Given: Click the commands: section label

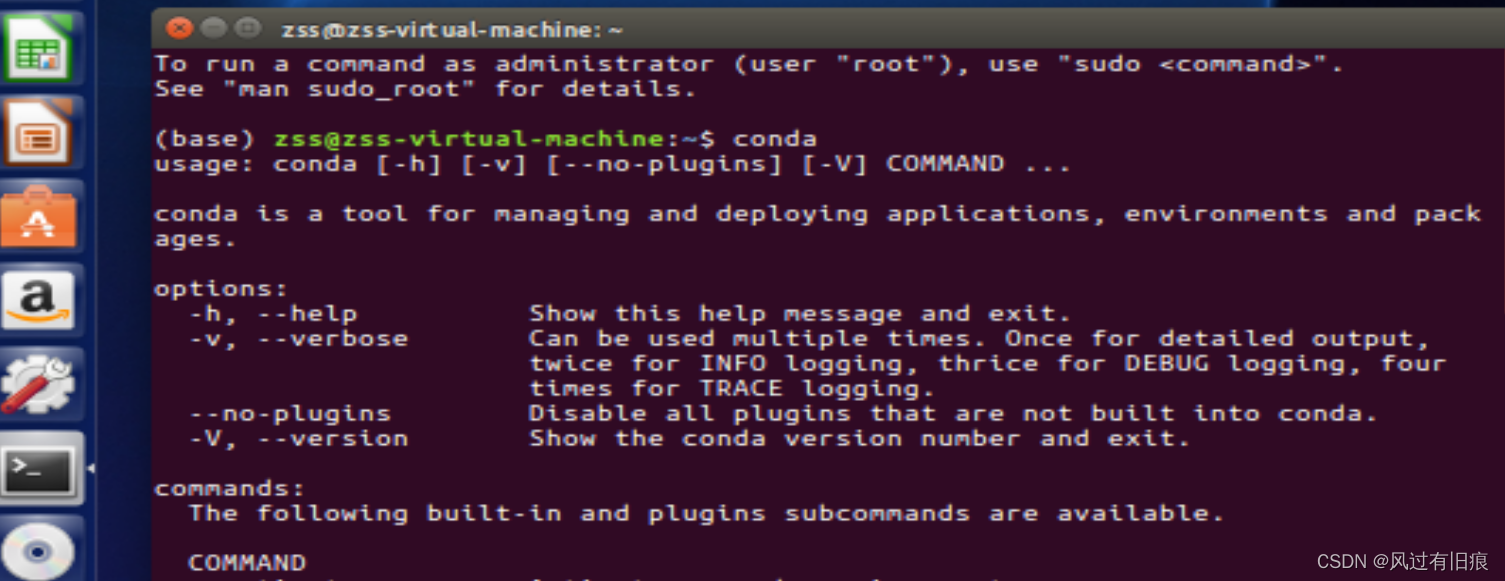Looking at the screenshot, I should pyautogui.click(x=229, y=488).
